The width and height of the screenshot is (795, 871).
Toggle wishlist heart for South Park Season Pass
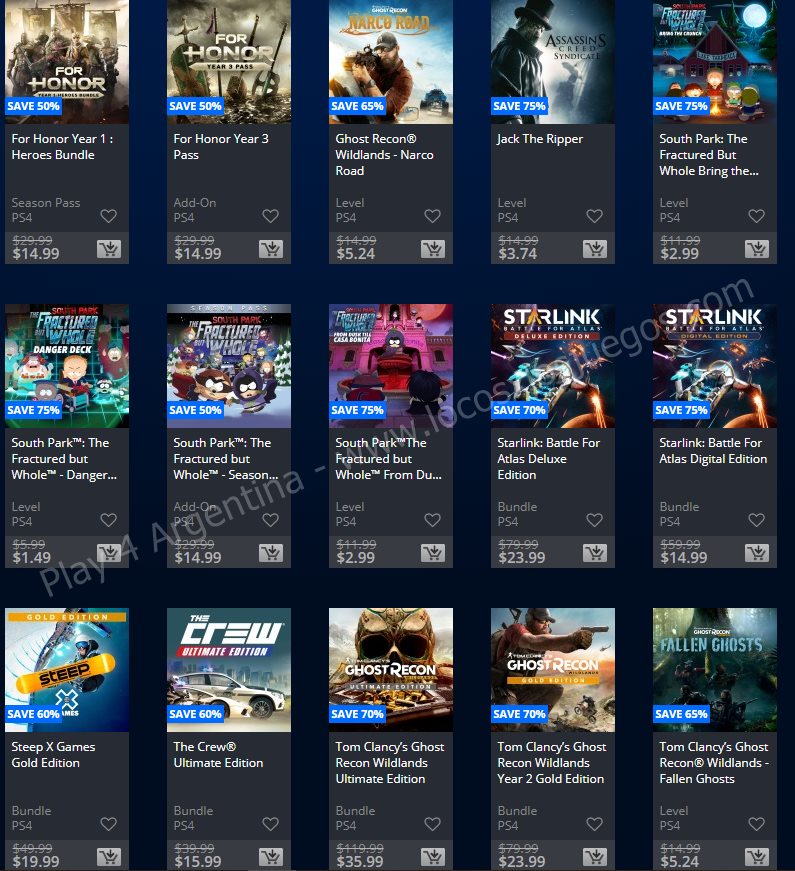(x=270, y=520)
